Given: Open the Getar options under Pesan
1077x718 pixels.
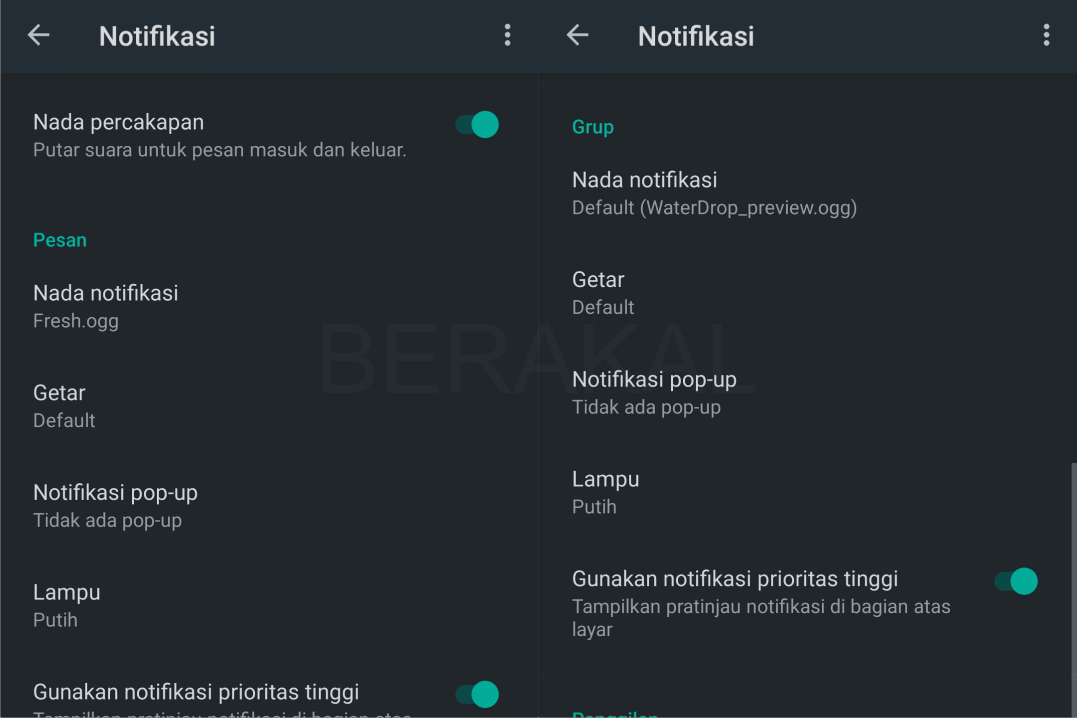Looking at the screenshot, I should pyautogui.click(x=59, y=393).
